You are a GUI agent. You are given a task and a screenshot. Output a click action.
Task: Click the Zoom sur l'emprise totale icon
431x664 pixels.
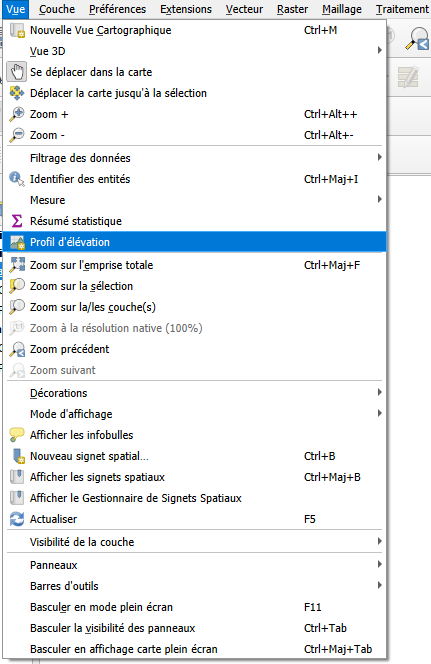pos(17,265)
